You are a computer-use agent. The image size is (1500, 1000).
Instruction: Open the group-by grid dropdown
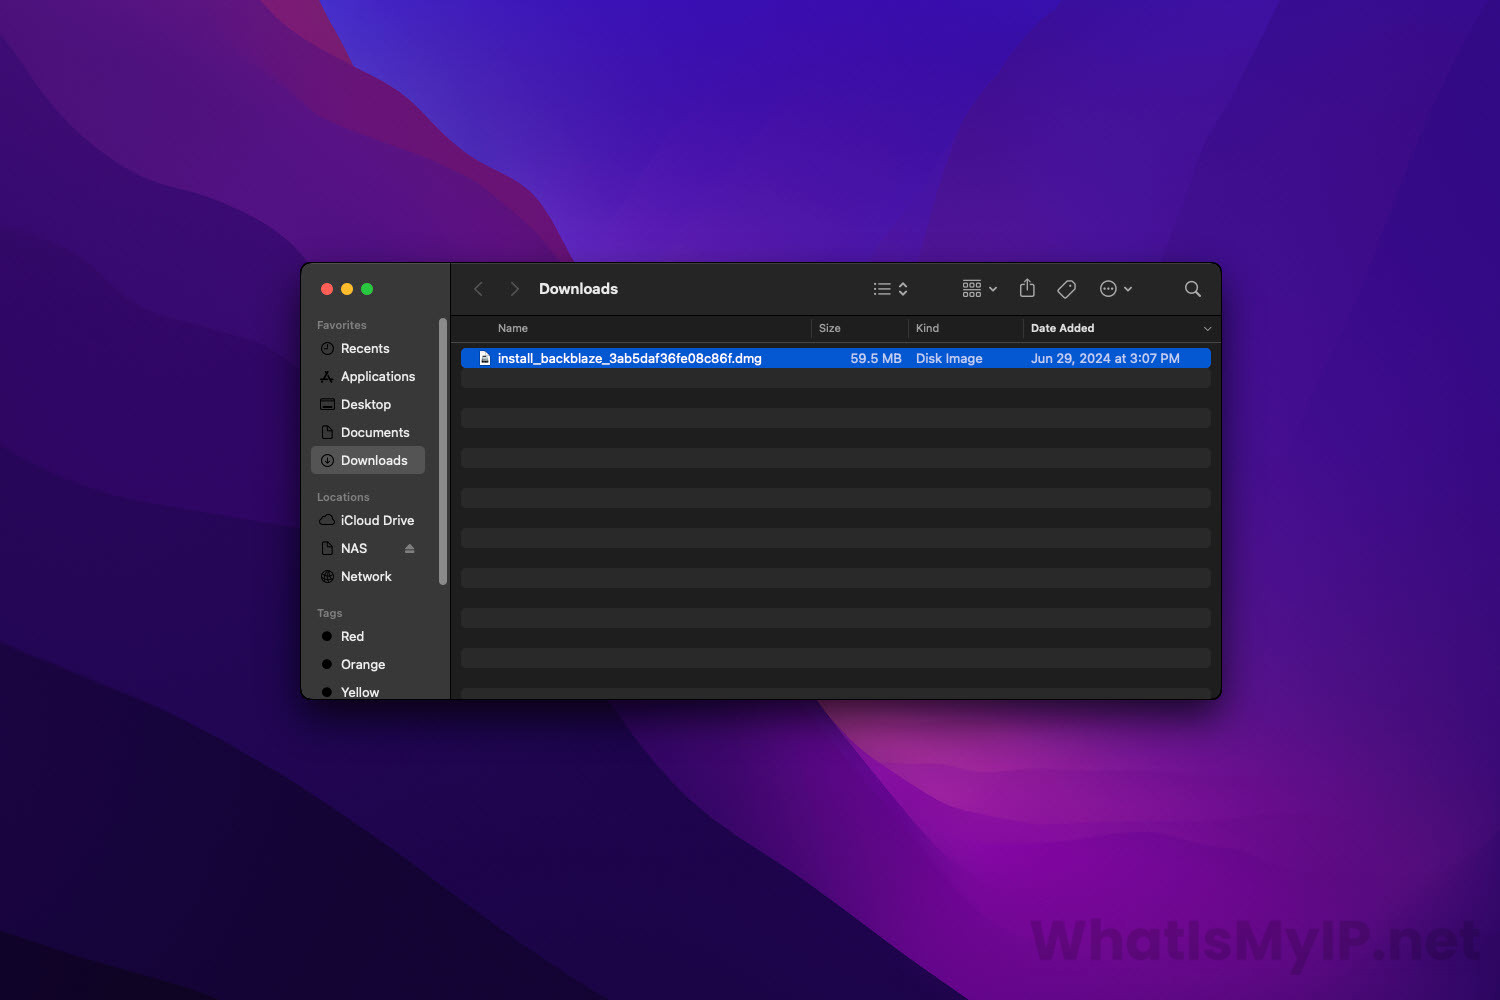(979, 289)
